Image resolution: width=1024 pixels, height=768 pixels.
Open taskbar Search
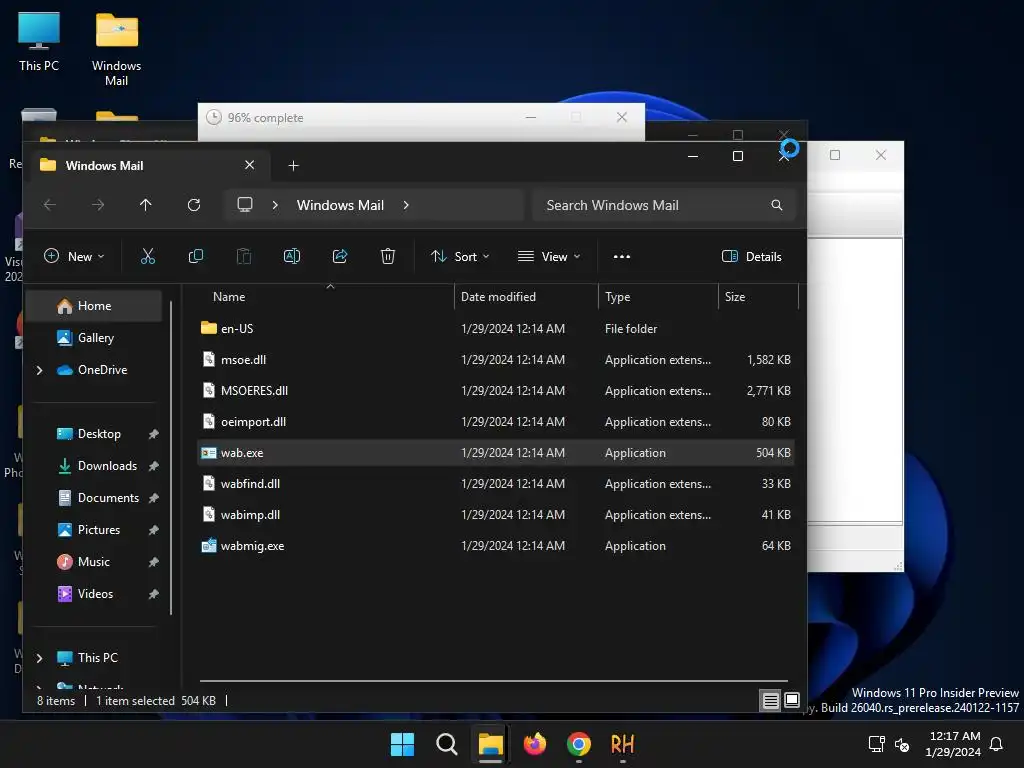447,744
